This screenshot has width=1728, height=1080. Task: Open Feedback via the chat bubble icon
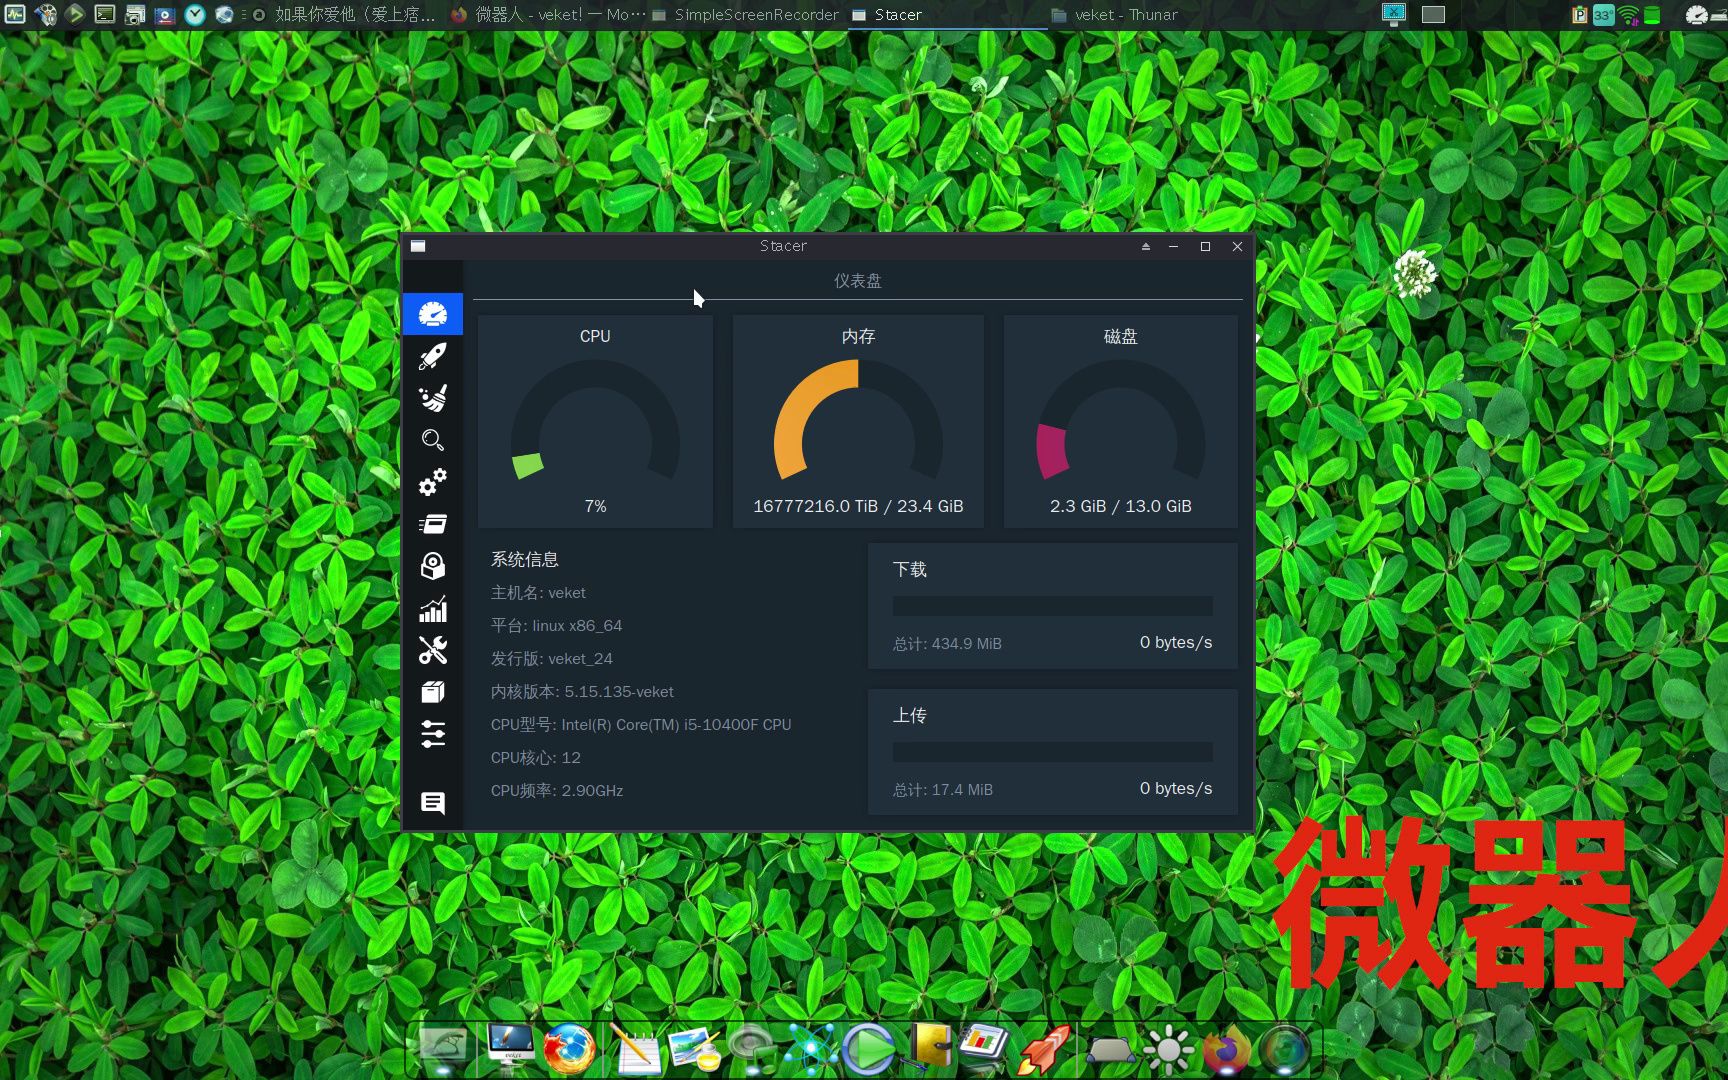(x=433, y=803)
